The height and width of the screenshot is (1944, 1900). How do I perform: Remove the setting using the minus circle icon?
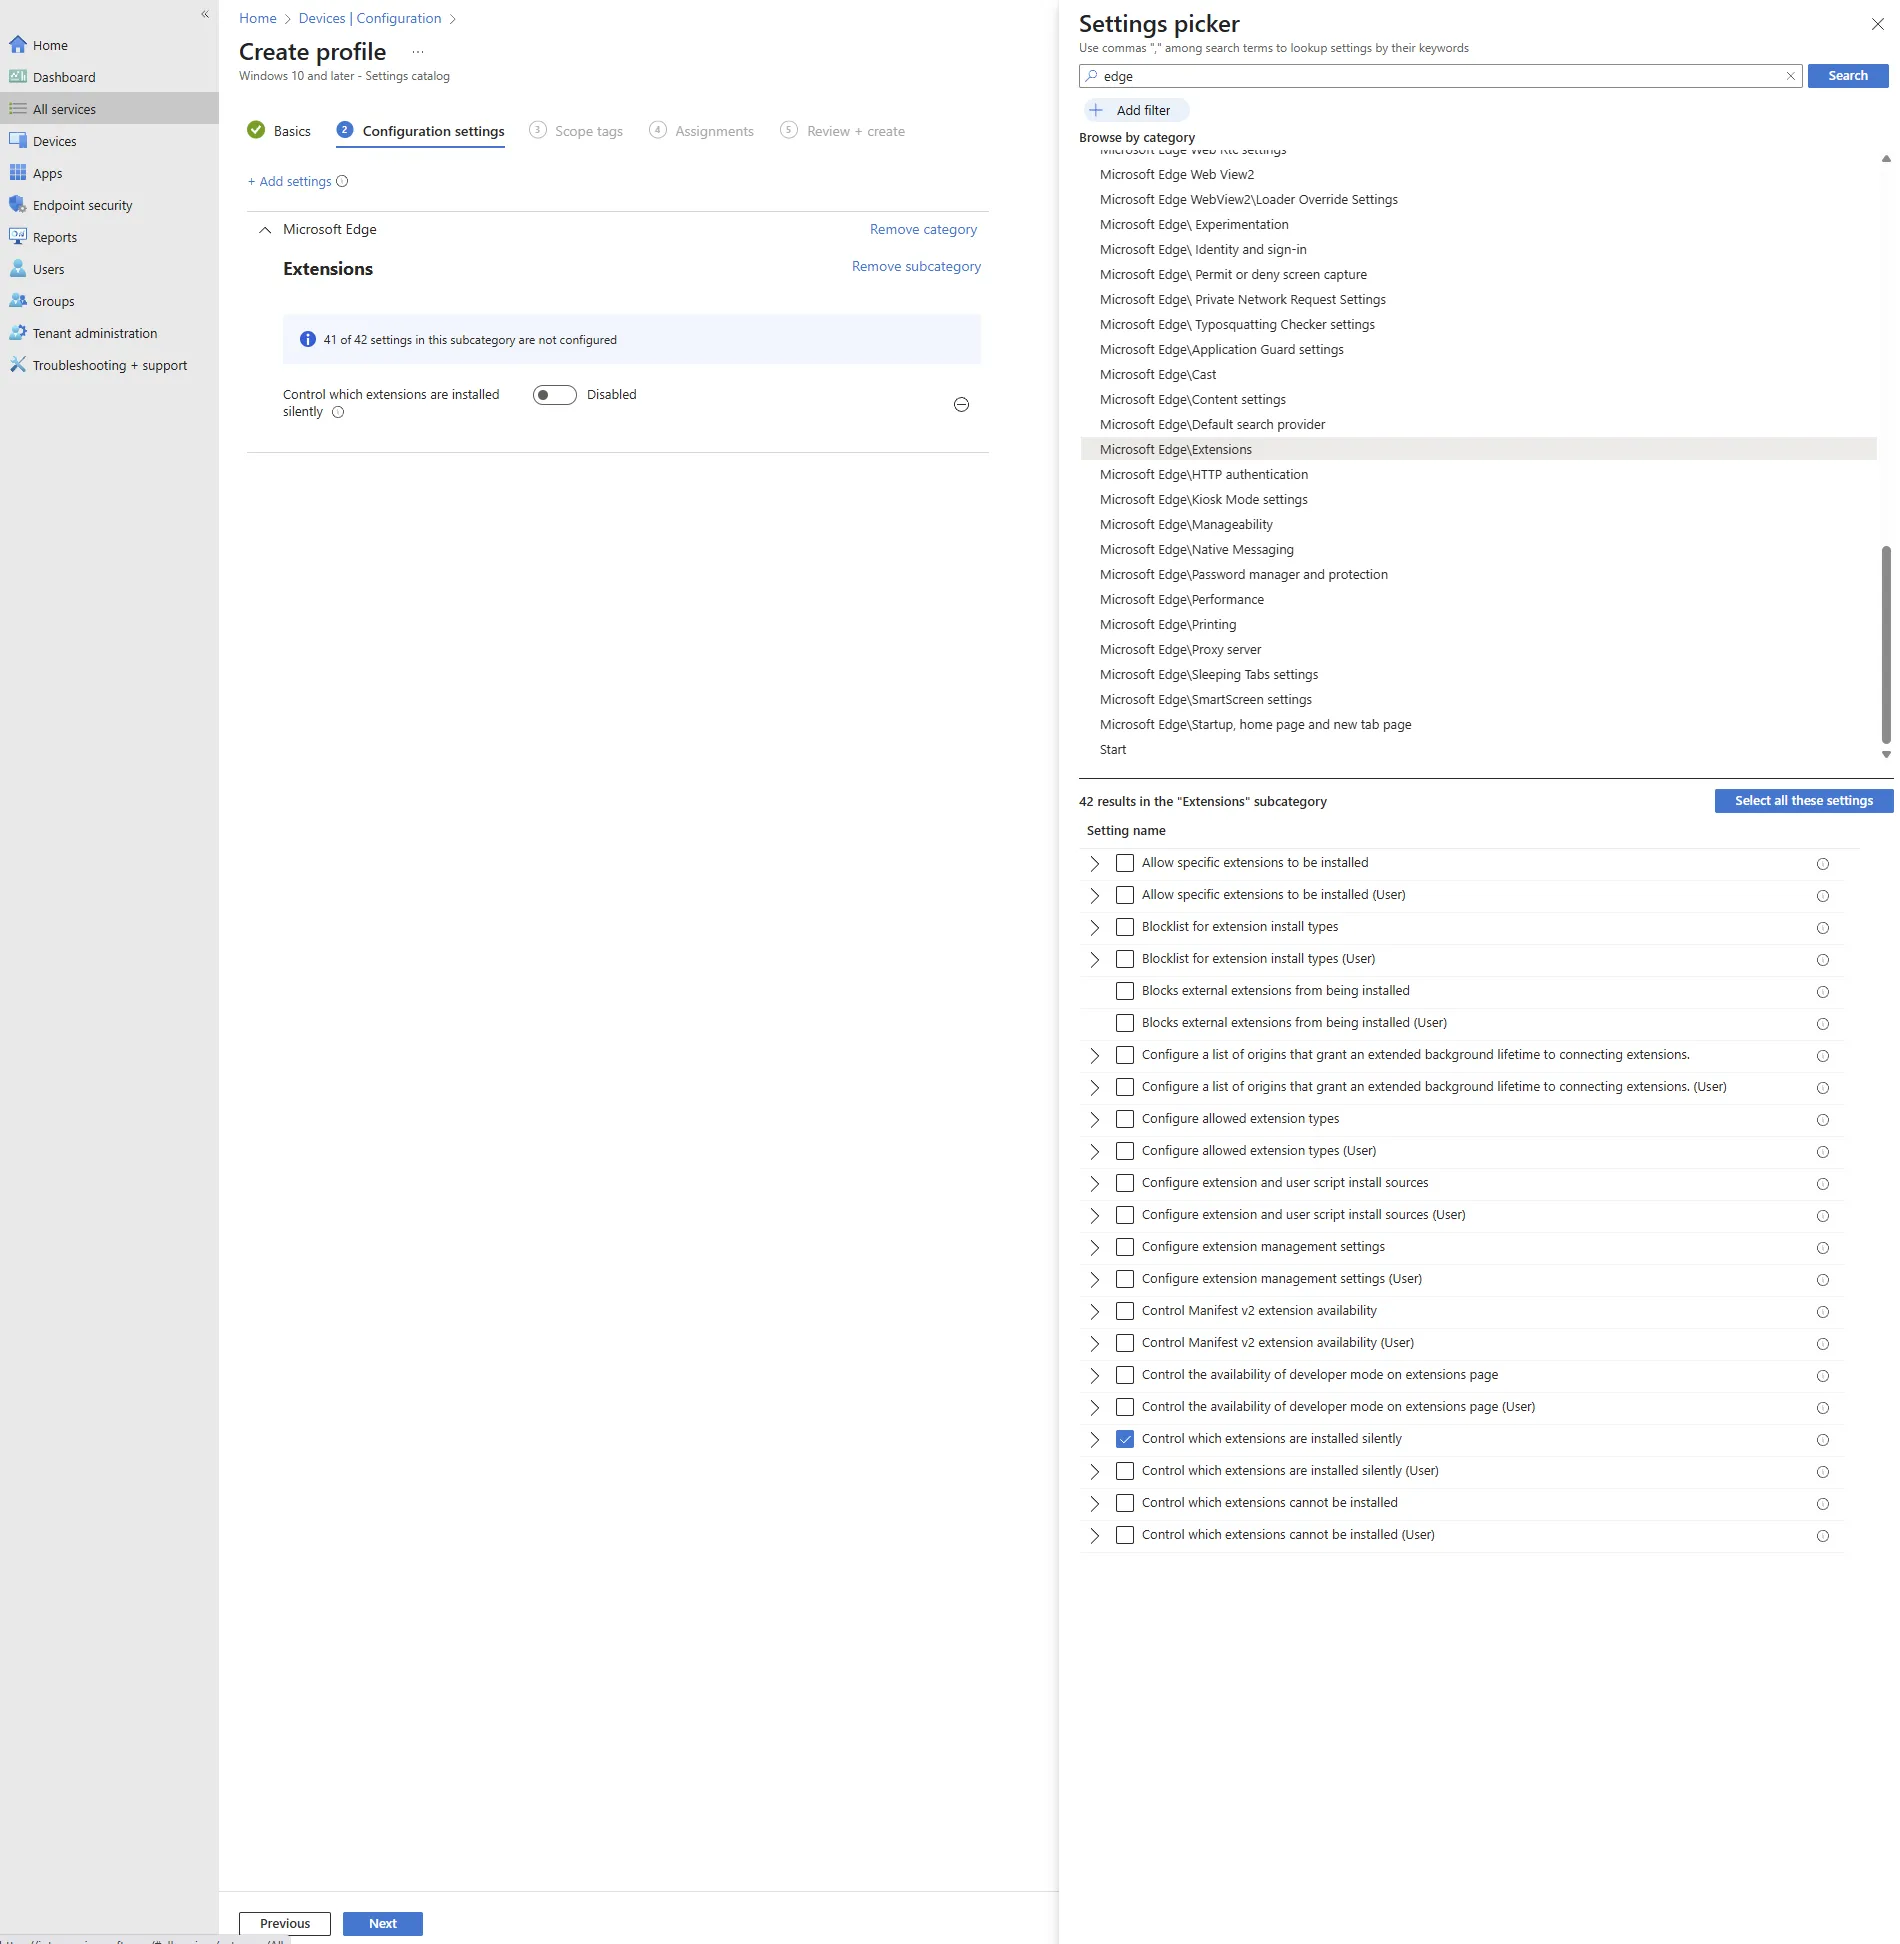pyautogui.click(x=961, y=404)
